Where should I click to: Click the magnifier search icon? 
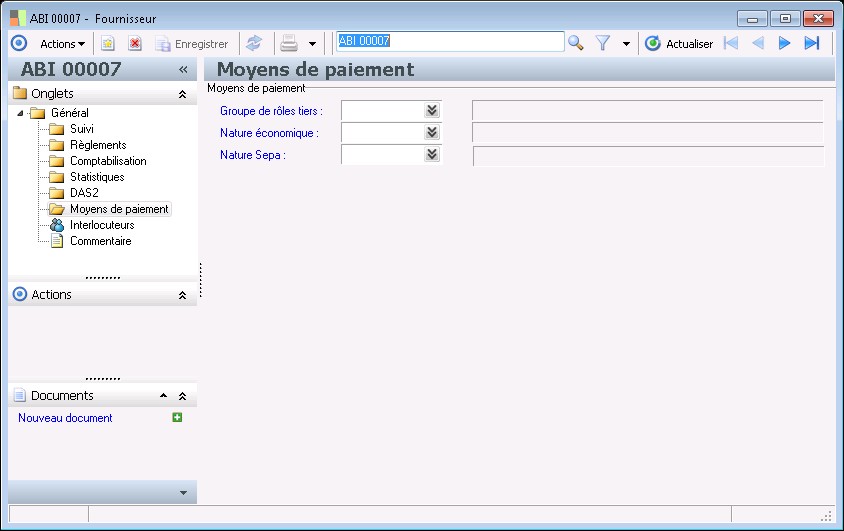tap(576, 43)
